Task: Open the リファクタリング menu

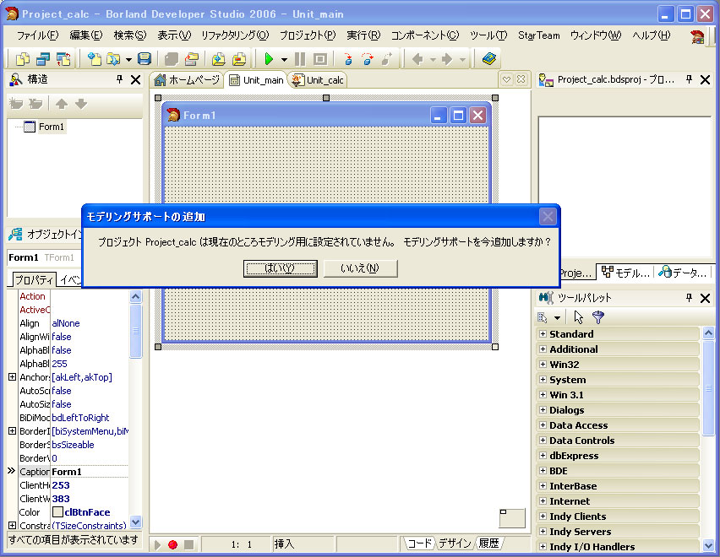Action: (235, 35)
